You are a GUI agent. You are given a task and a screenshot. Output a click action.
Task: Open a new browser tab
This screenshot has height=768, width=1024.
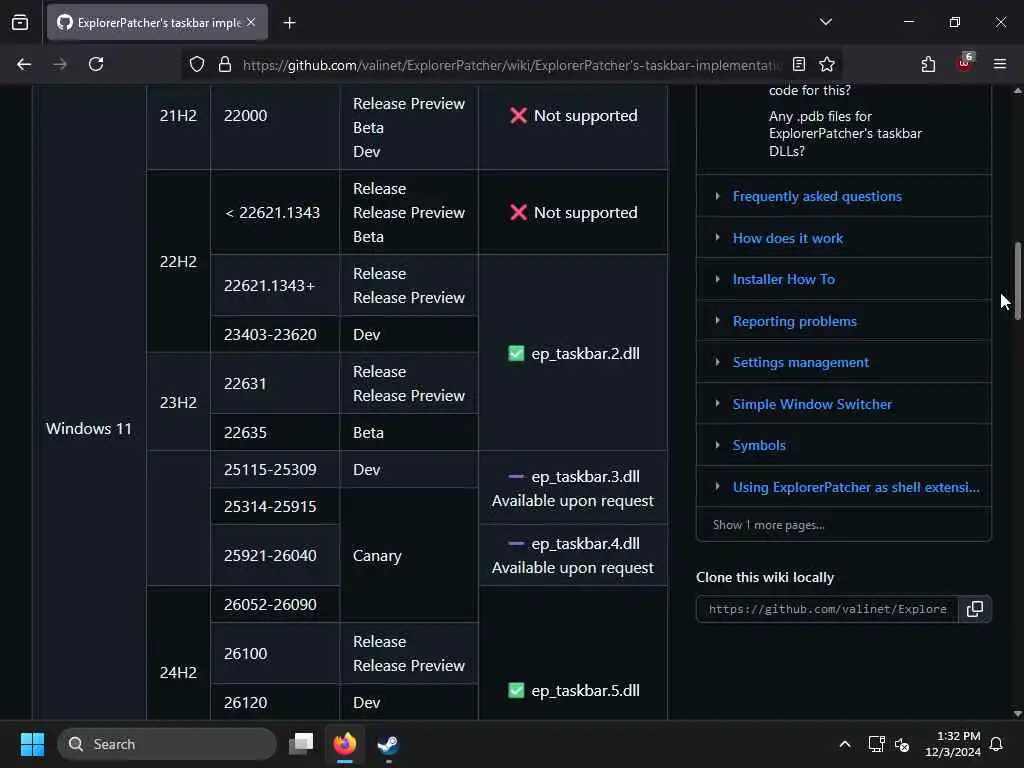point(289,23)
